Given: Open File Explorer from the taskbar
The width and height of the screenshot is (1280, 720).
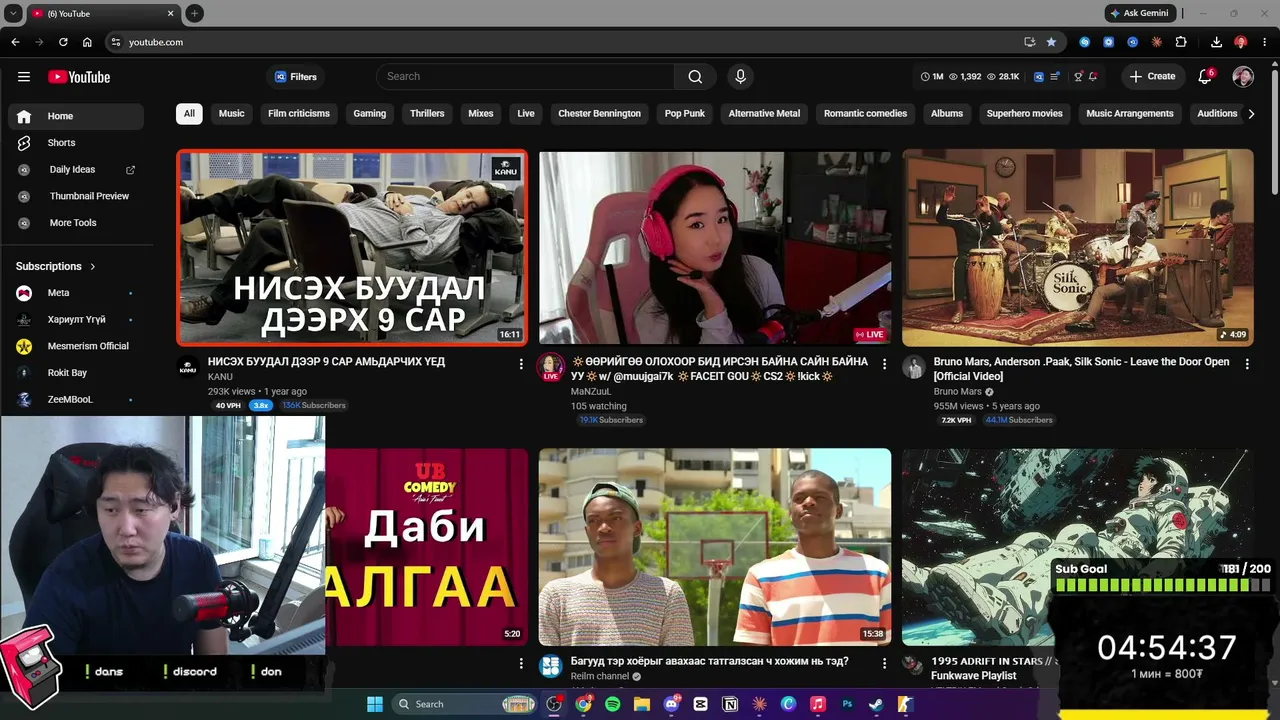Looking at the screenshot, I should 642,704.
